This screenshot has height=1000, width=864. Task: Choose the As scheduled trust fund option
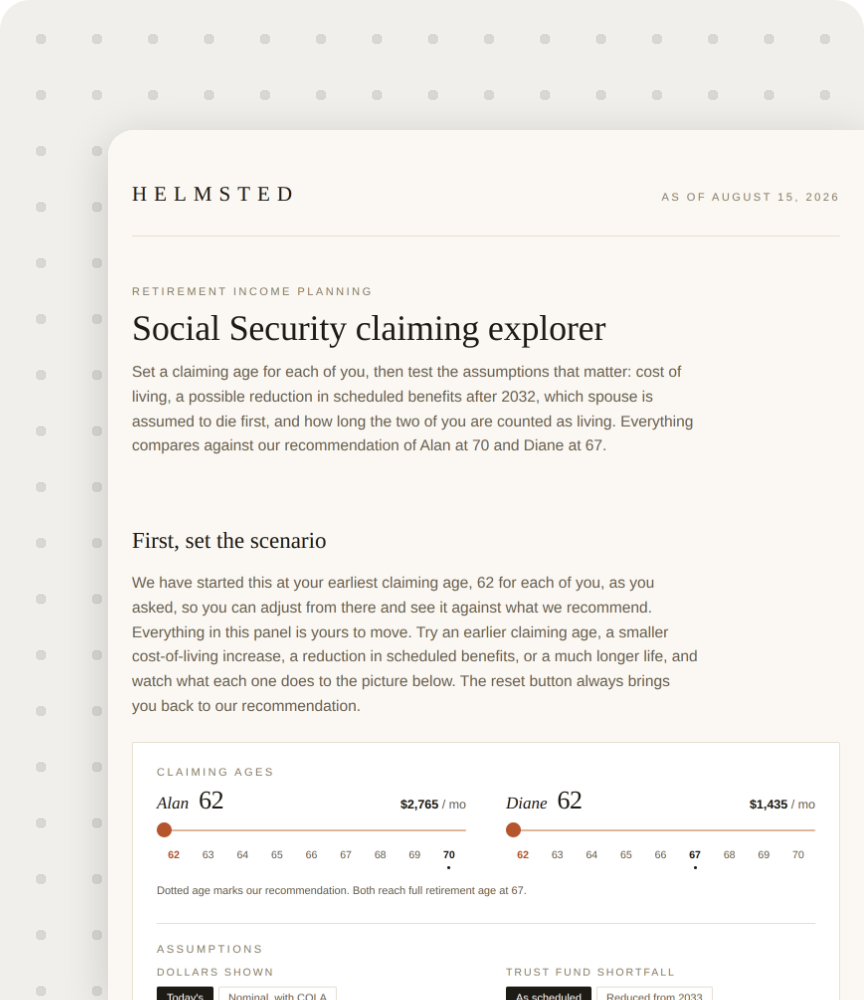click(x=548, y=994)
